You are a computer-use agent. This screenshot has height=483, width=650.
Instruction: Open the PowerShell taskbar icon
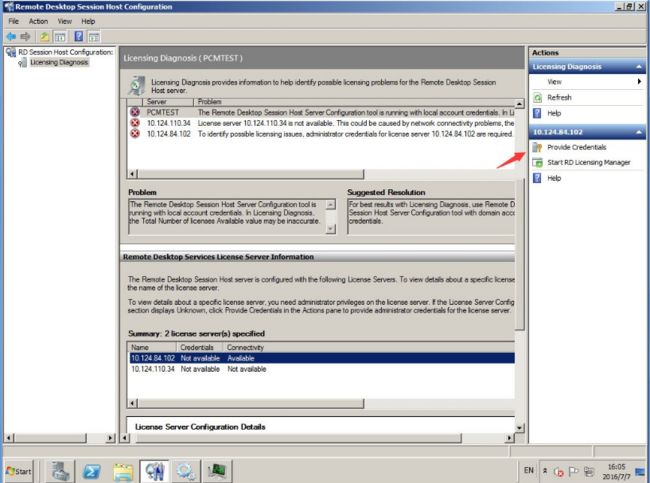(91, 471)
